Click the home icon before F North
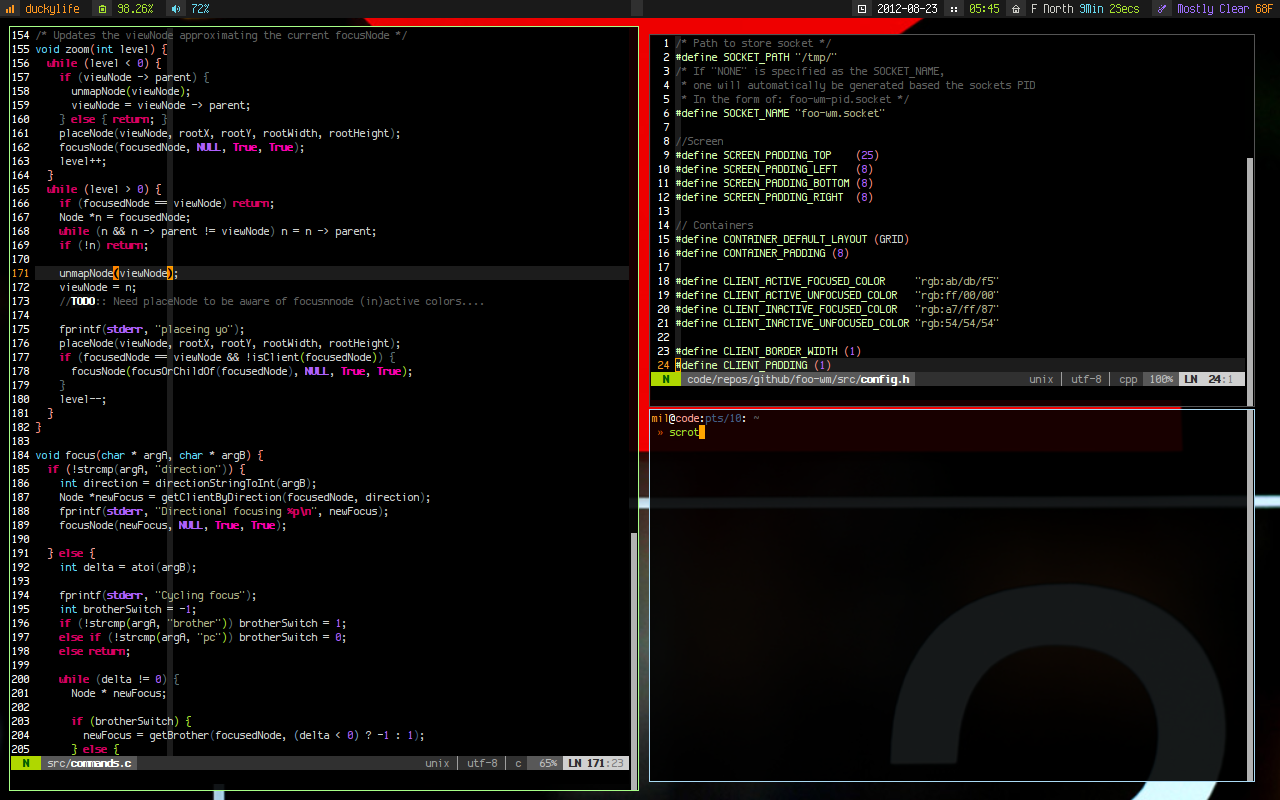Viewport: 1280px width, 800px height. pyautogui.click(x=1016, y=9)
